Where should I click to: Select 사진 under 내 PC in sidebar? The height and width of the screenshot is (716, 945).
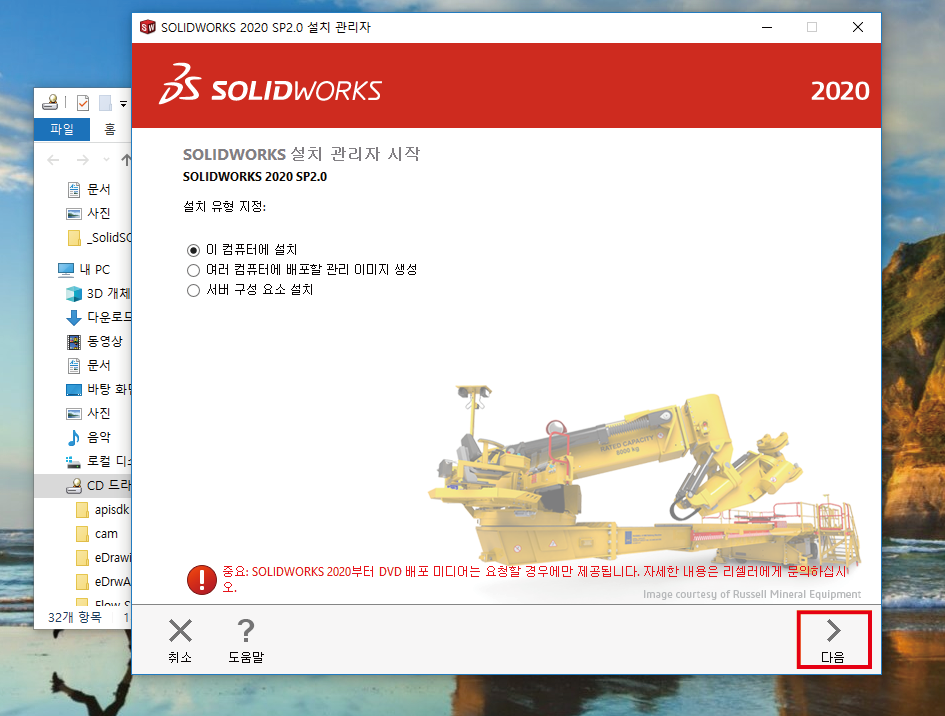point(89,413)
